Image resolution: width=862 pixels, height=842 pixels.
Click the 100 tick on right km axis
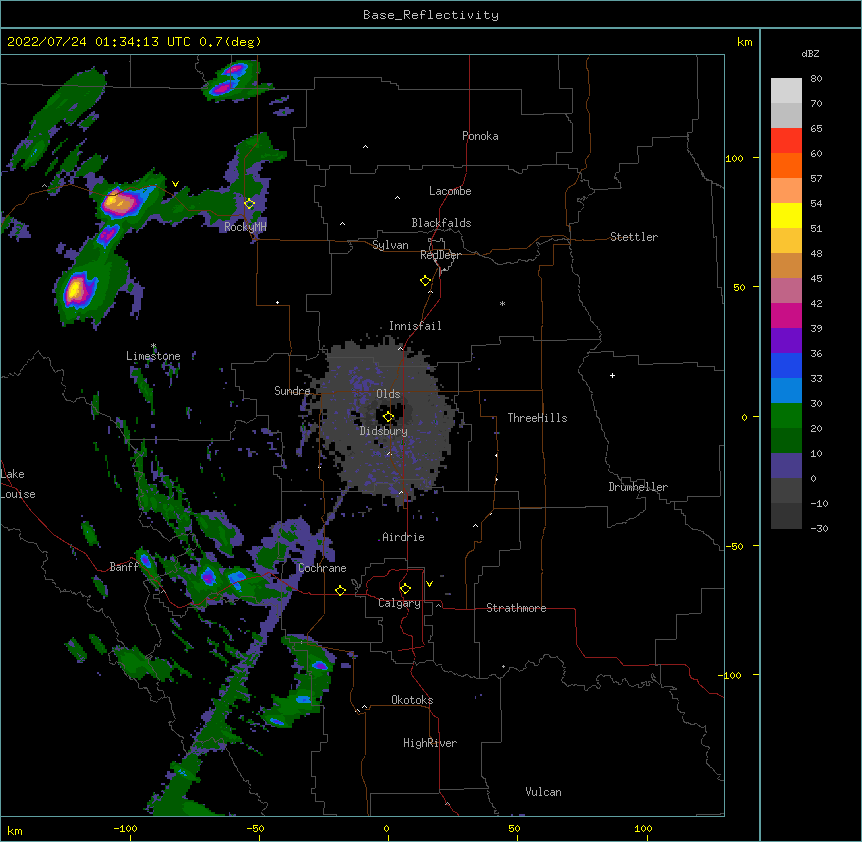pos(734,158)
